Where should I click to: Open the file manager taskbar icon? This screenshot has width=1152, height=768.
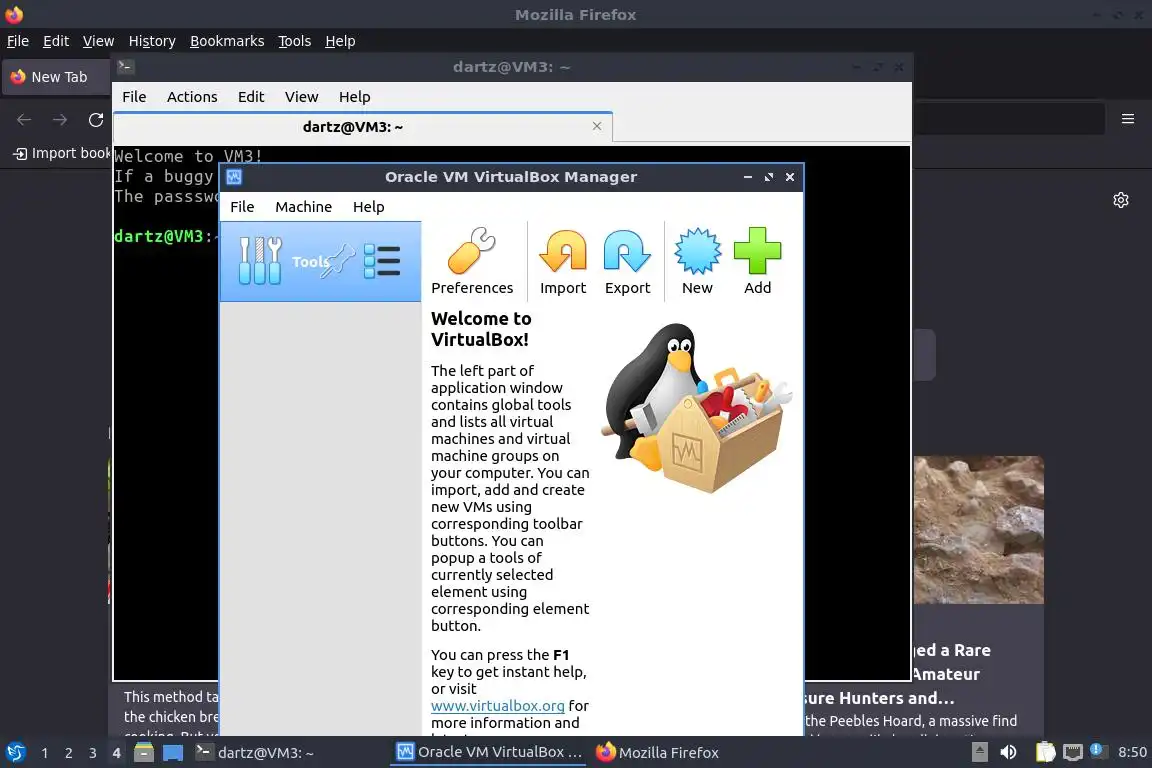144,753
